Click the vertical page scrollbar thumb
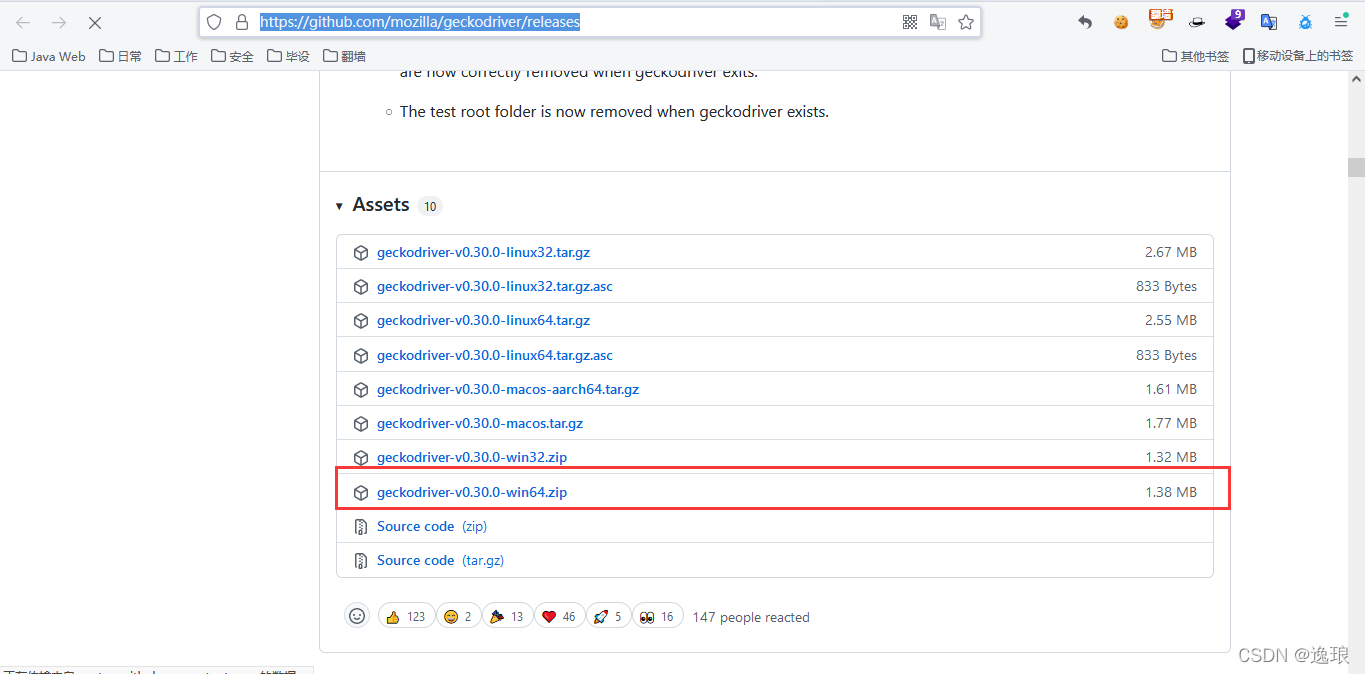 click(x=1356, y=167)
